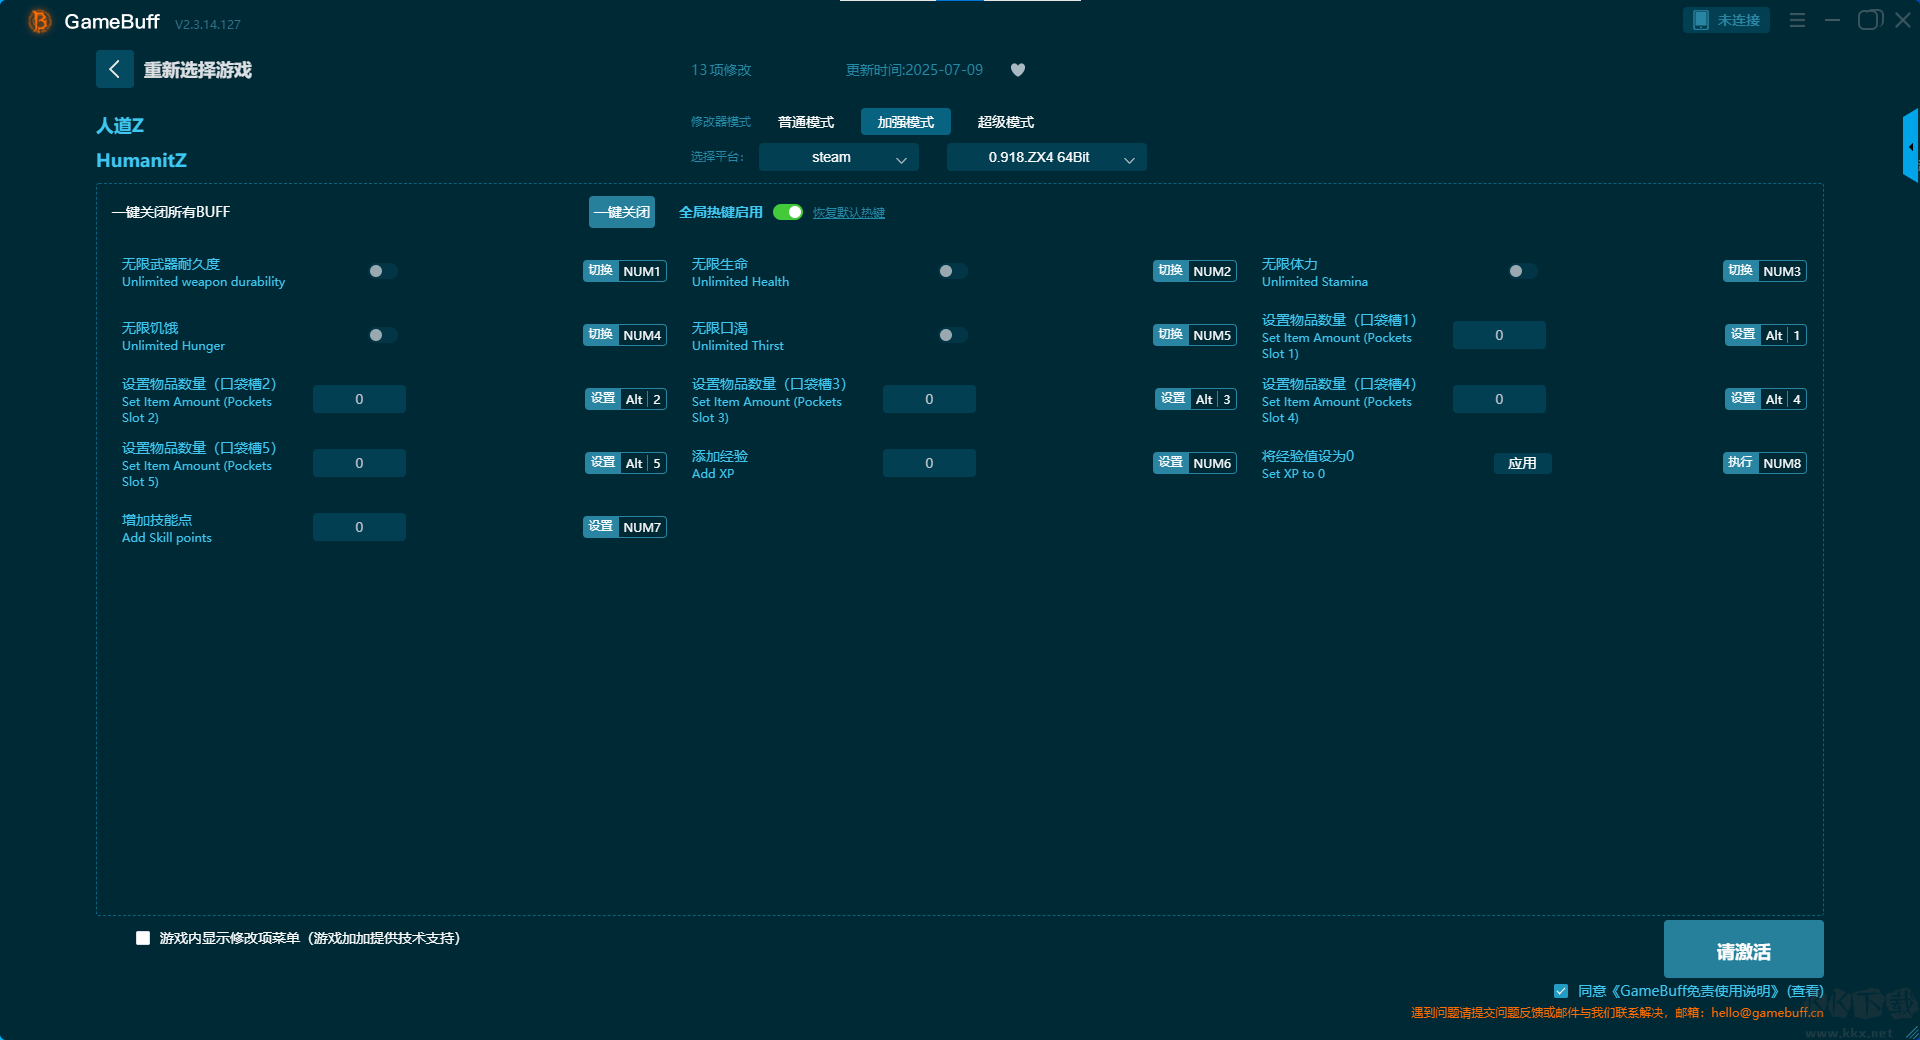1920x1040 pixels.
Task: Switch to 普通模式 tab
Action: 806,122
